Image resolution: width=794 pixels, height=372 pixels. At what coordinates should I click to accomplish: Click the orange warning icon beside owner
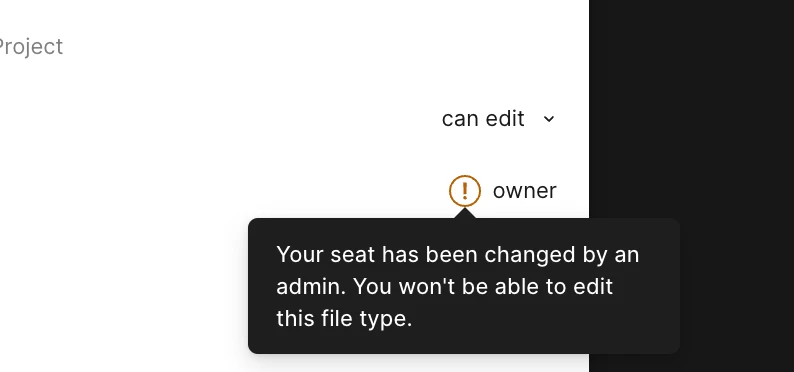(x=464, y=191)
